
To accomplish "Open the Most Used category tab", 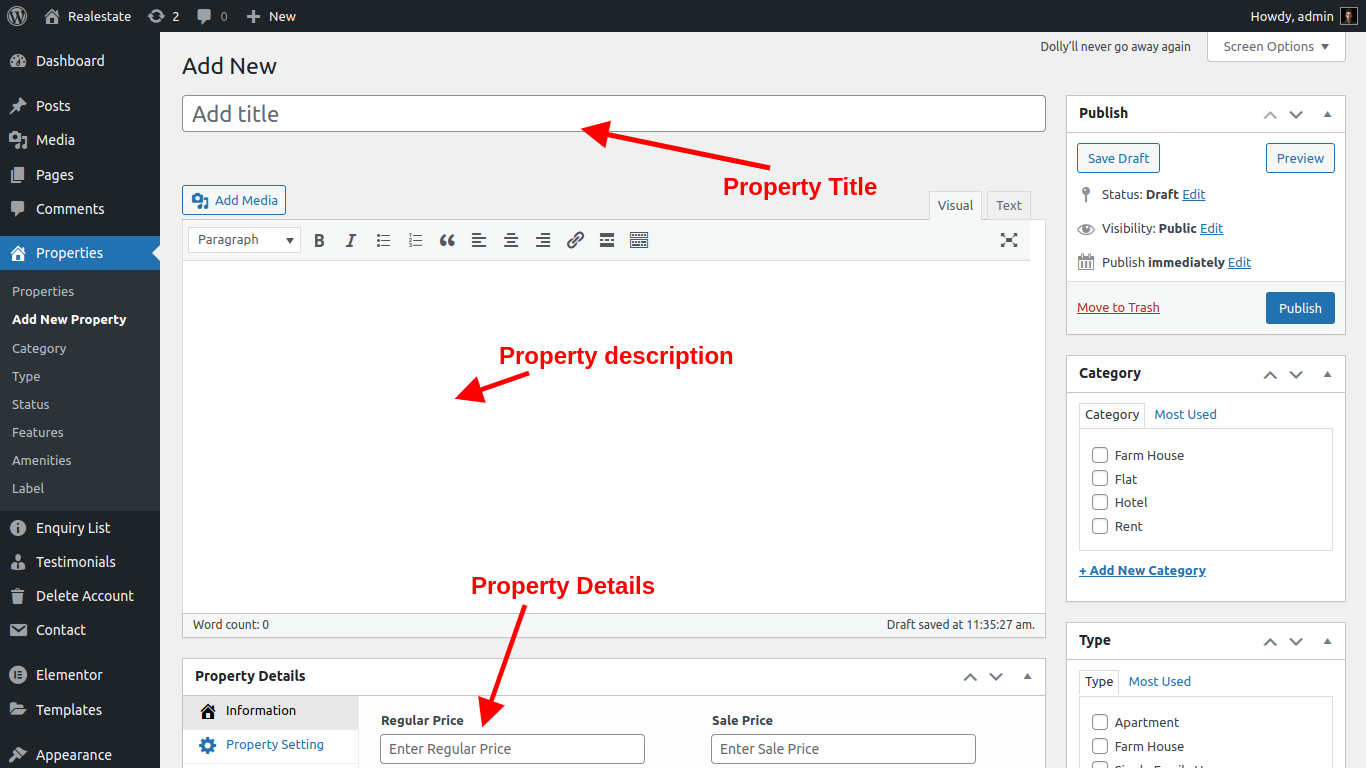I will pyautogui.click(x=1185, y=414).
